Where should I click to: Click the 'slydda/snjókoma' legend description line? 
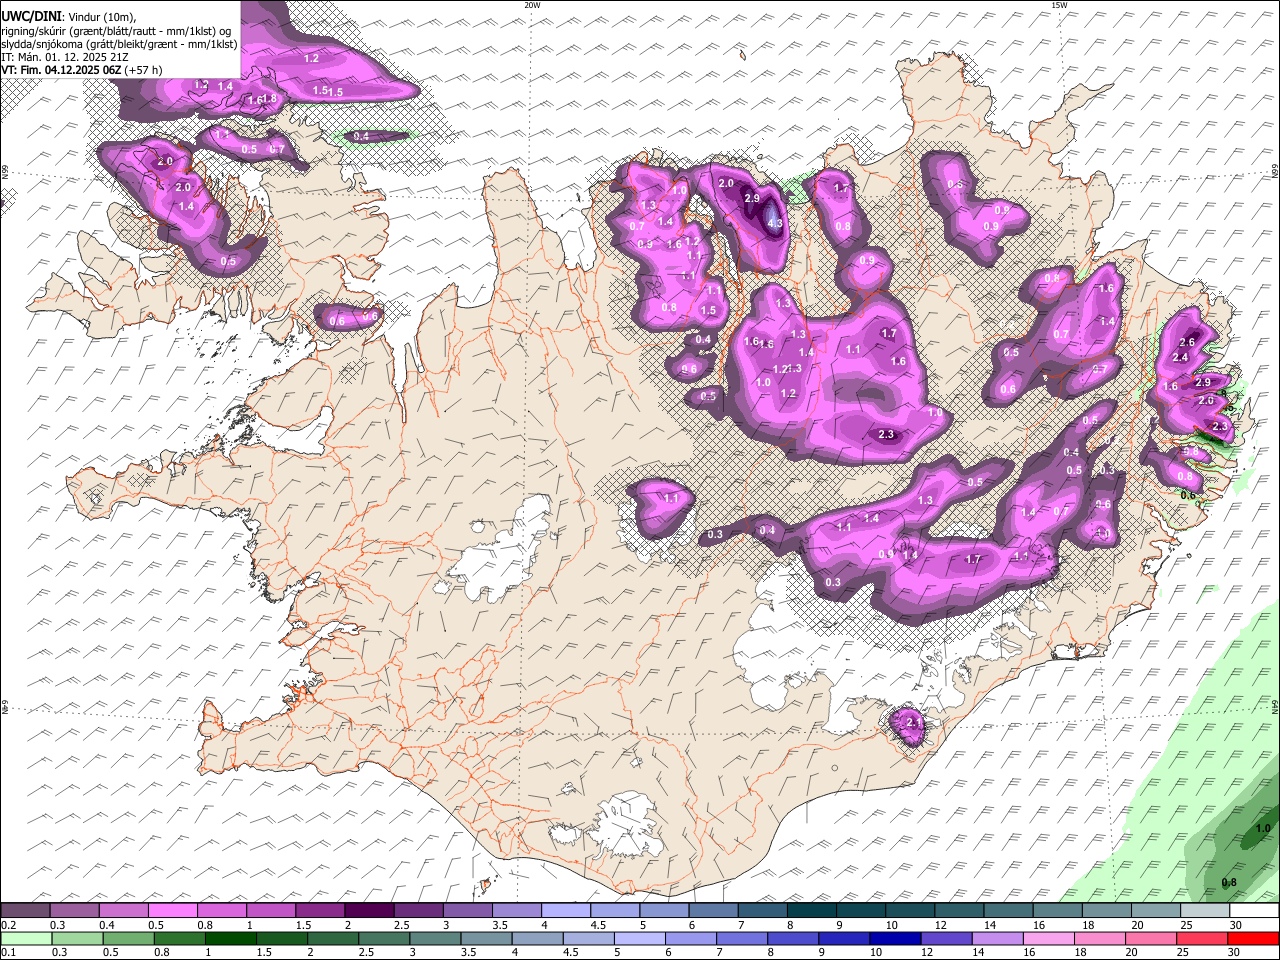(x=120, y=43)
